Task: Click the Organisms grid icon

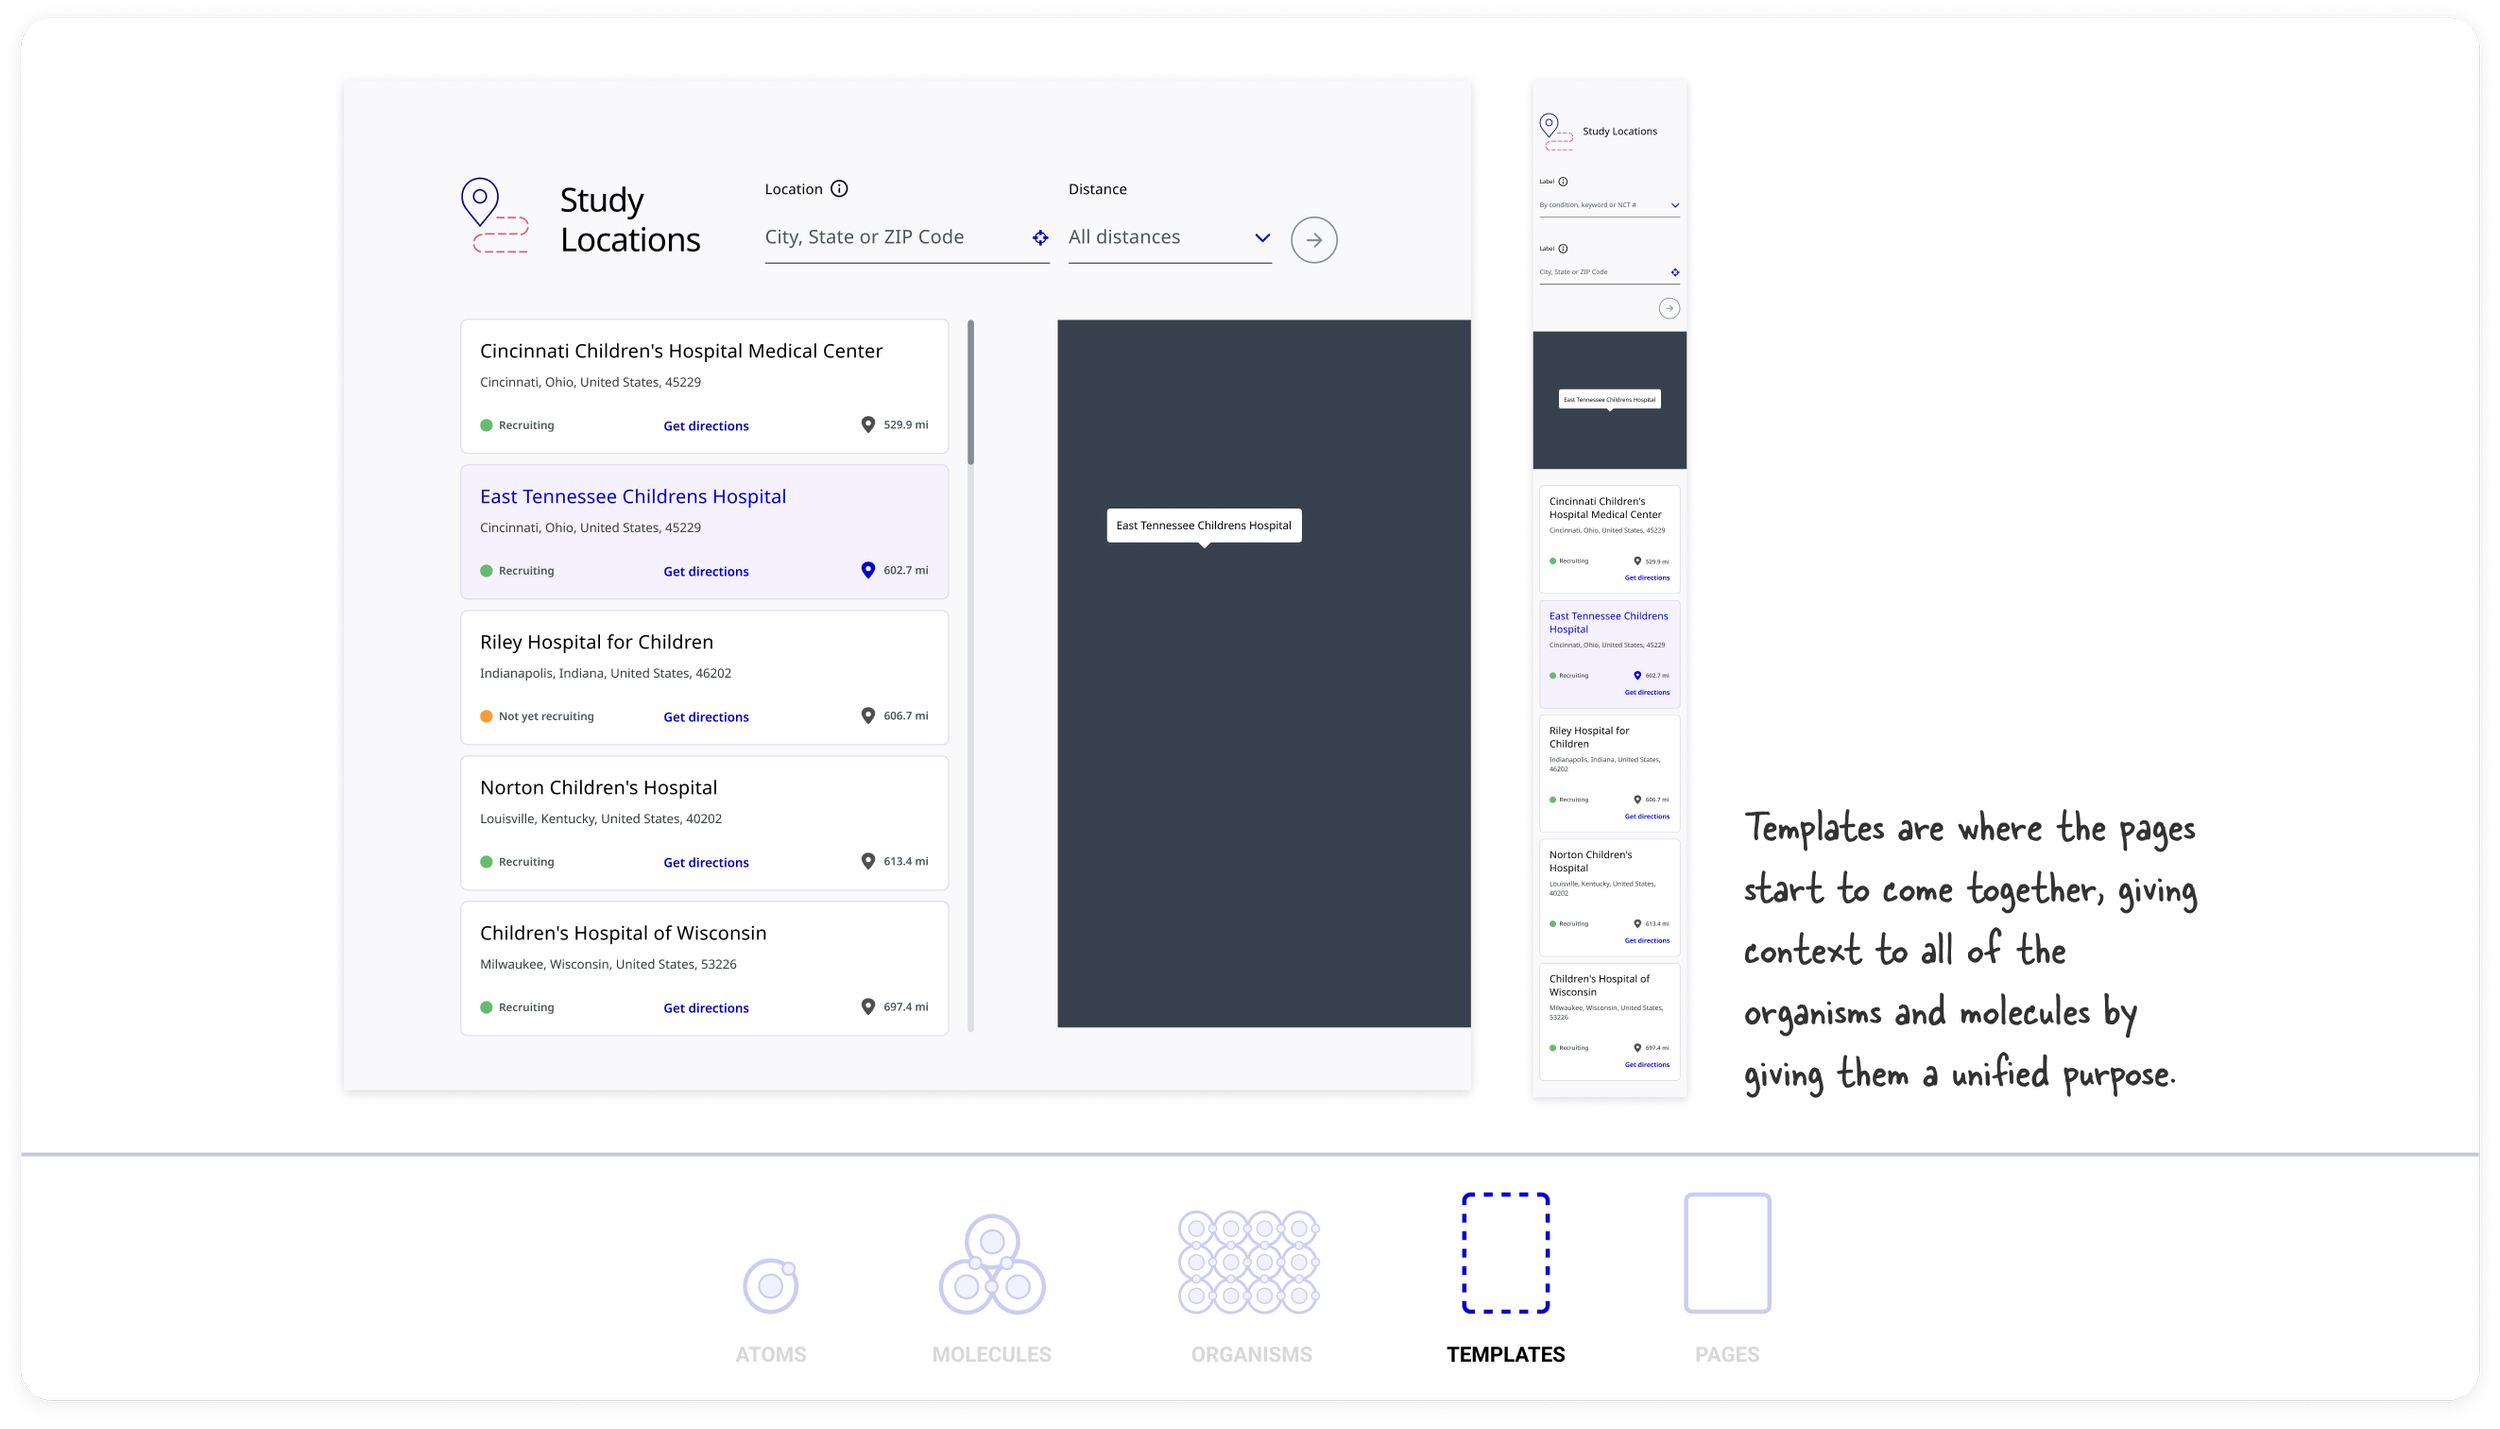Action: pos(1250,1262)
